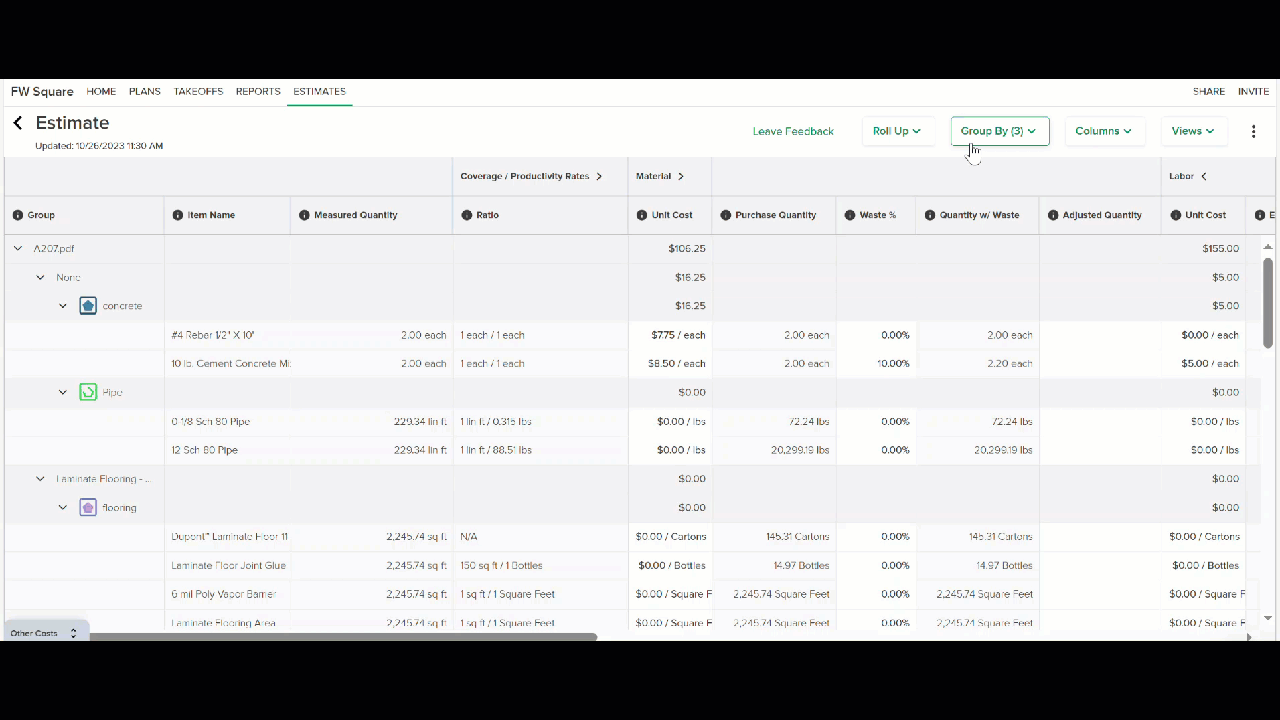The image size is (1280, 720).
Task: Click the green Pipe group icon
Action: click(88, 392)
